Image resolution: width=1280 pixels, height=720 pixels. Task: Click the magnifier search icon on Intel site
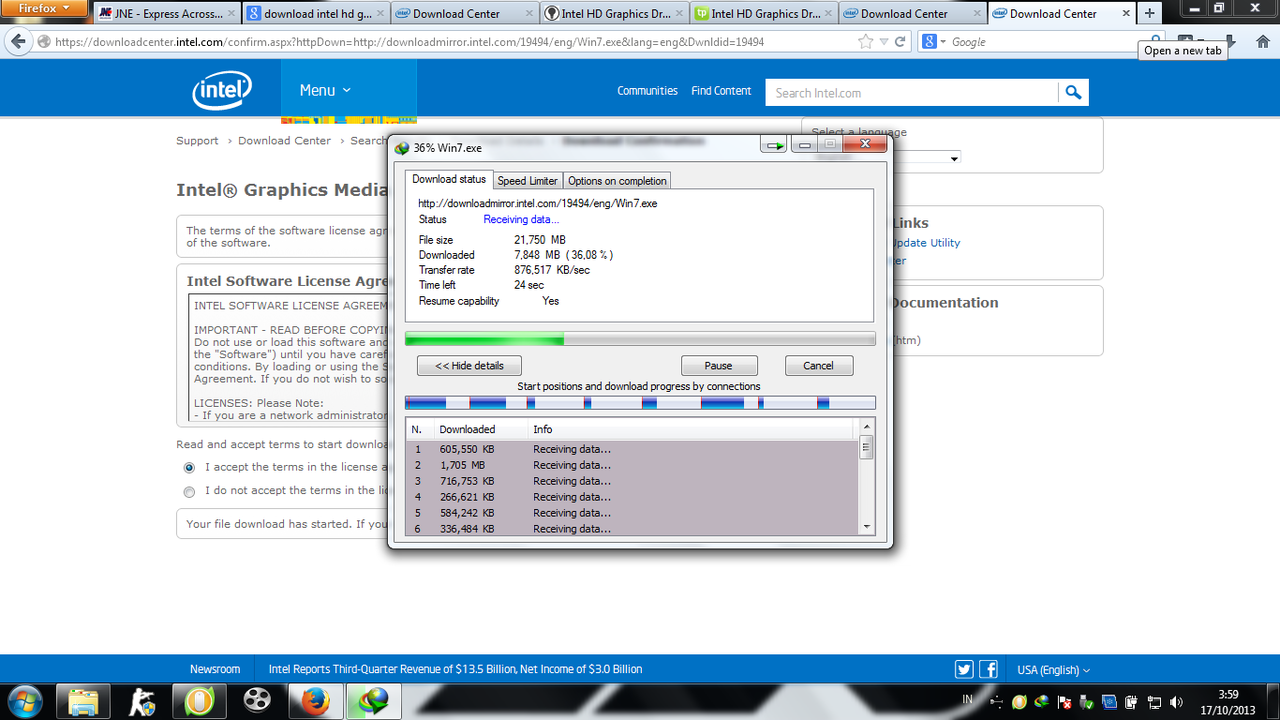1073,92
